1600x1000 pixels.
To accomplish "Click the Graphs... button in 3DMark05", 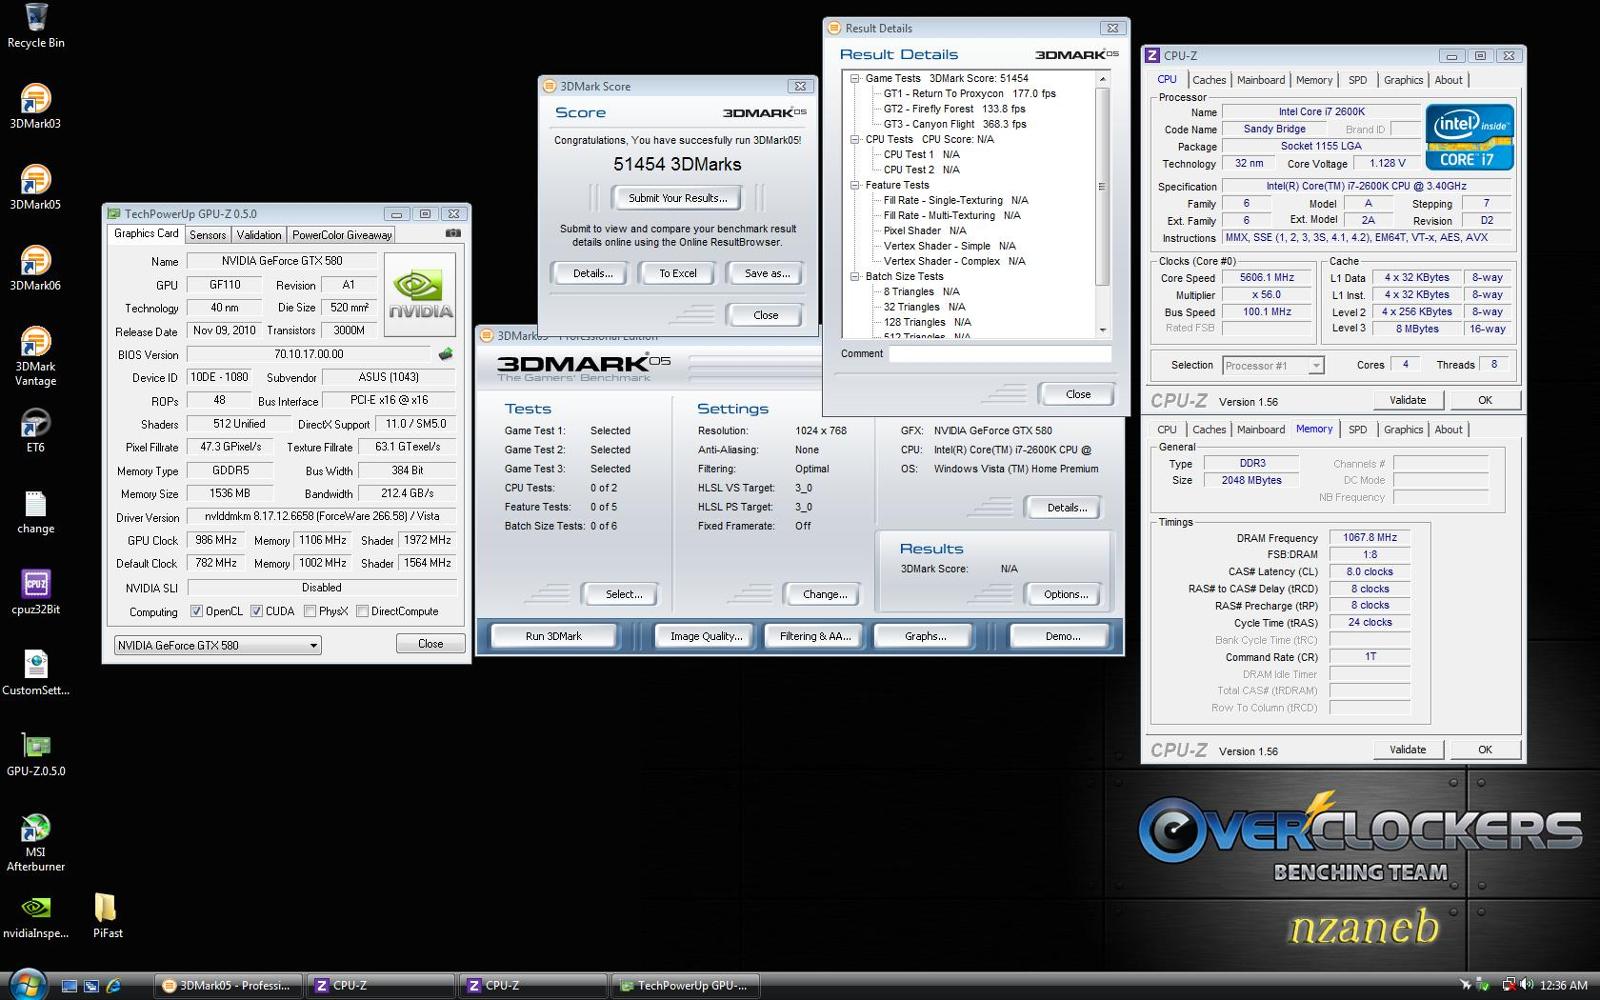I will (925, 636).
